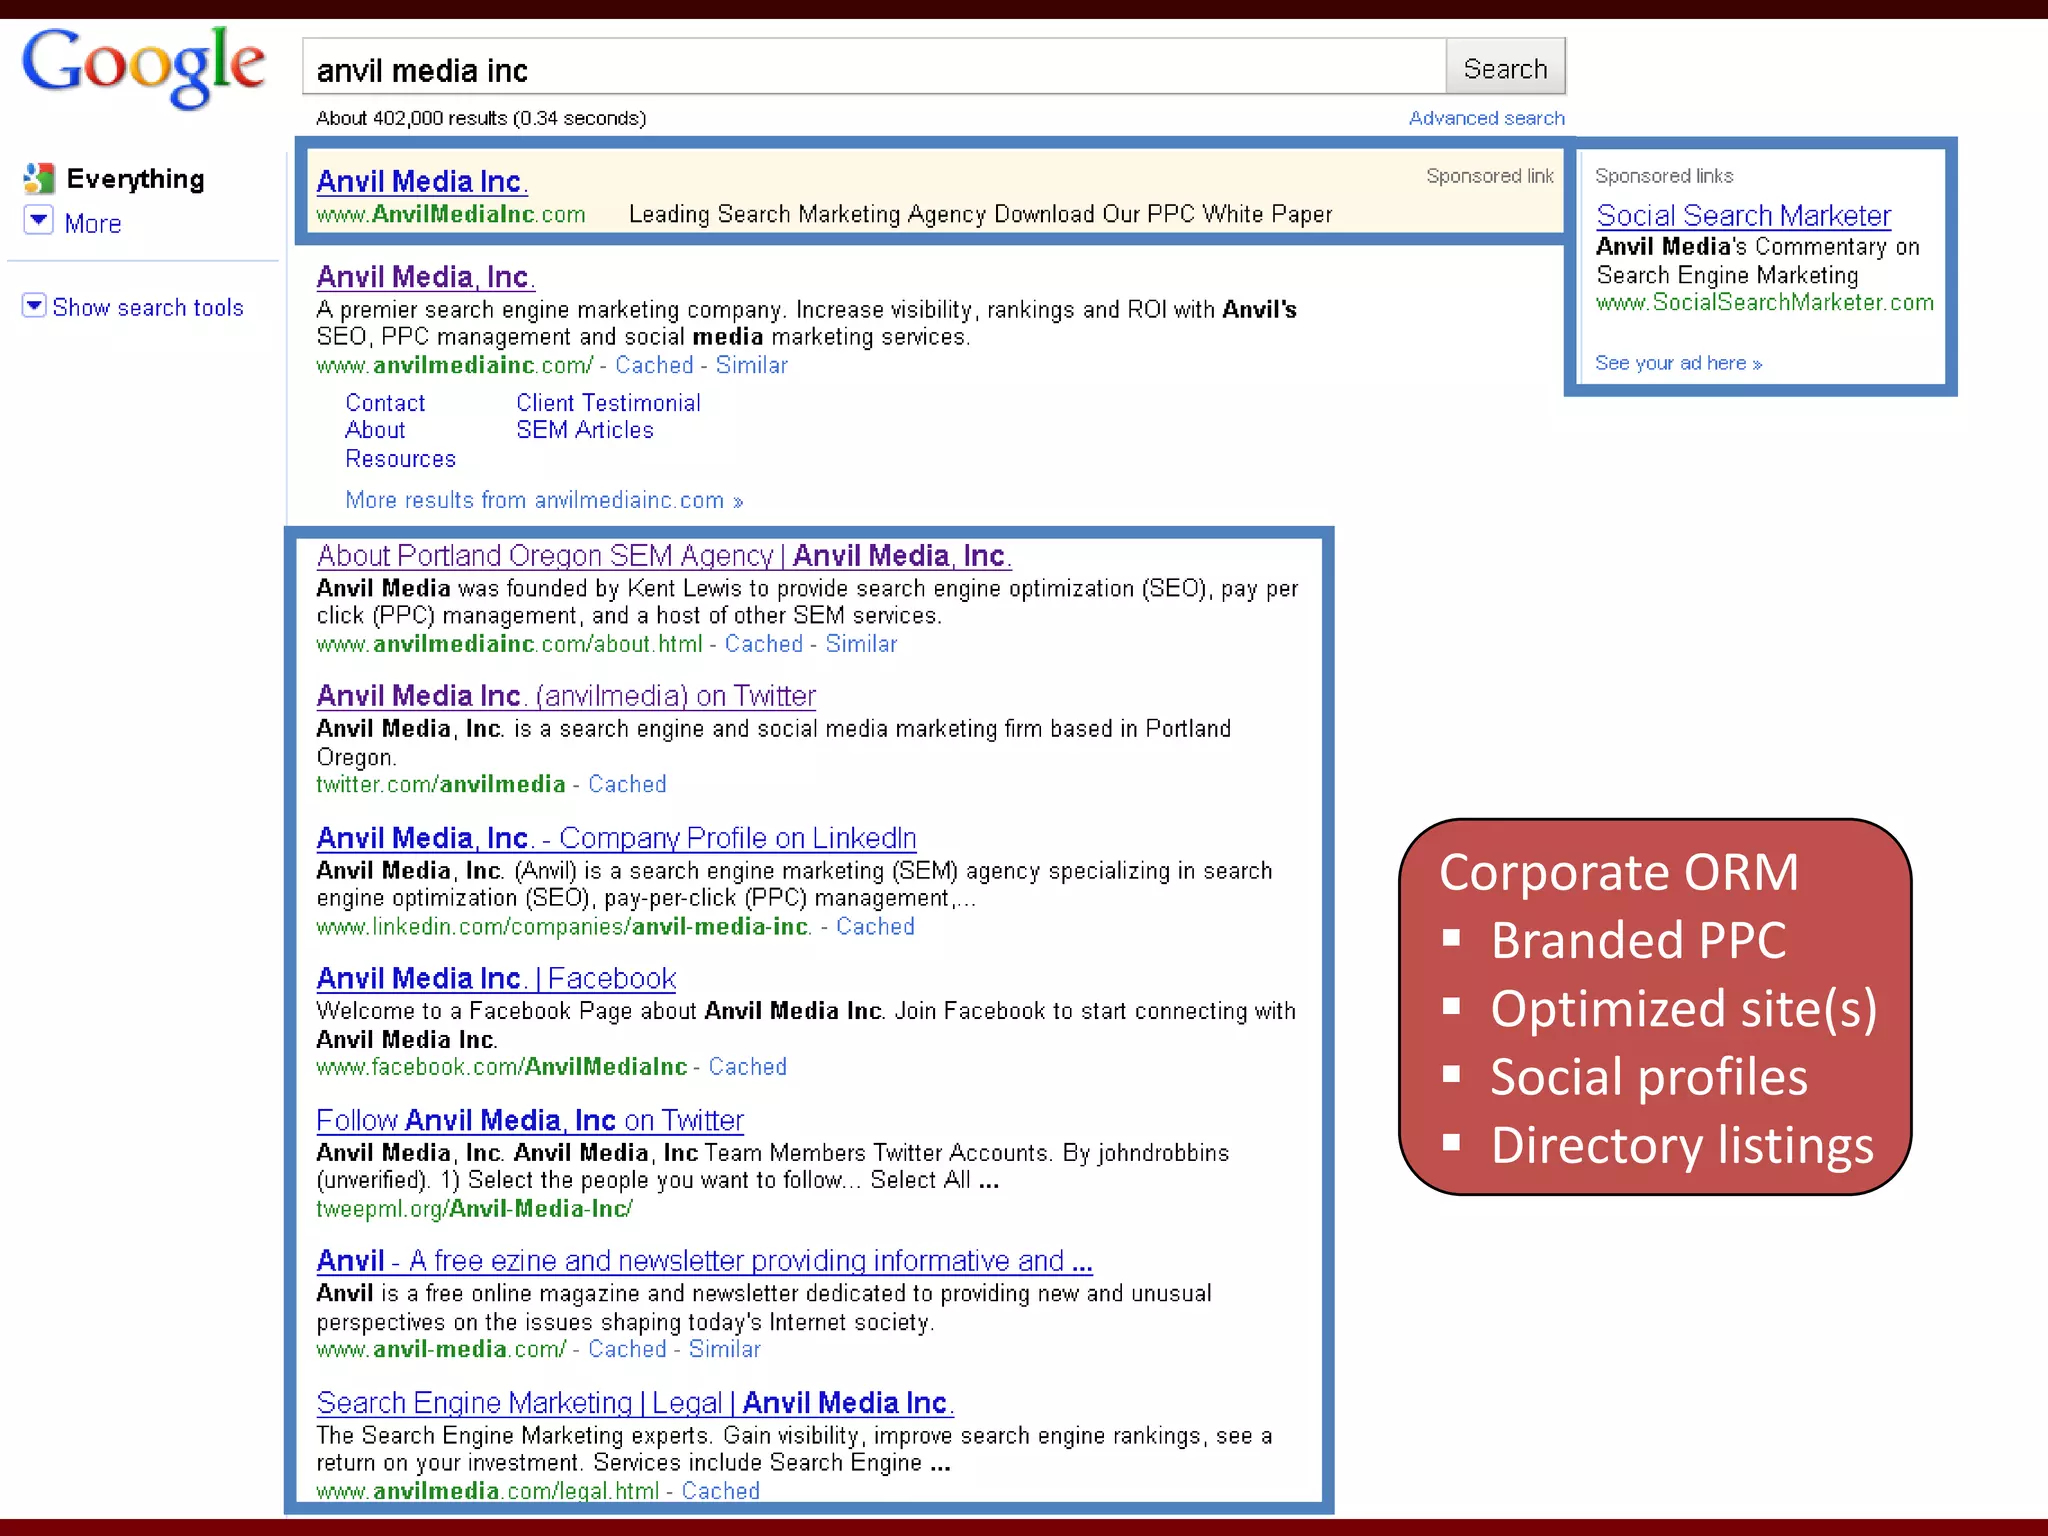The height and width of the screenshot is (1536, 2048).
Task: Open the Anvil Media, Inc. organic result
Action: [425, 276]
